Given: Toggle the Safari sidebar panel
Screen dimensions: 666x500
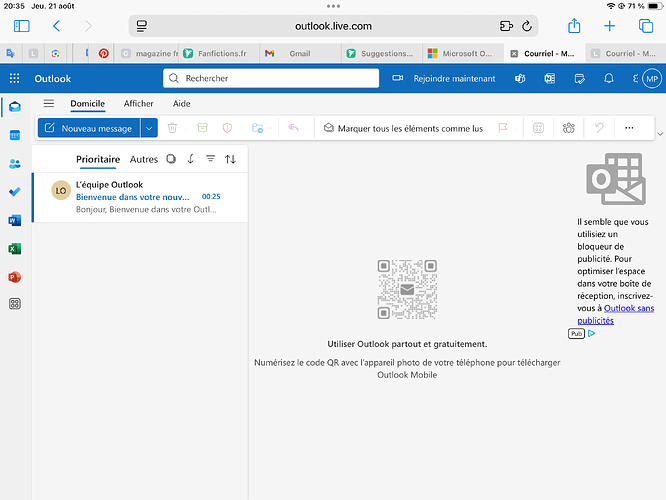Looking at the screenshot, I should tap(21, 26).
